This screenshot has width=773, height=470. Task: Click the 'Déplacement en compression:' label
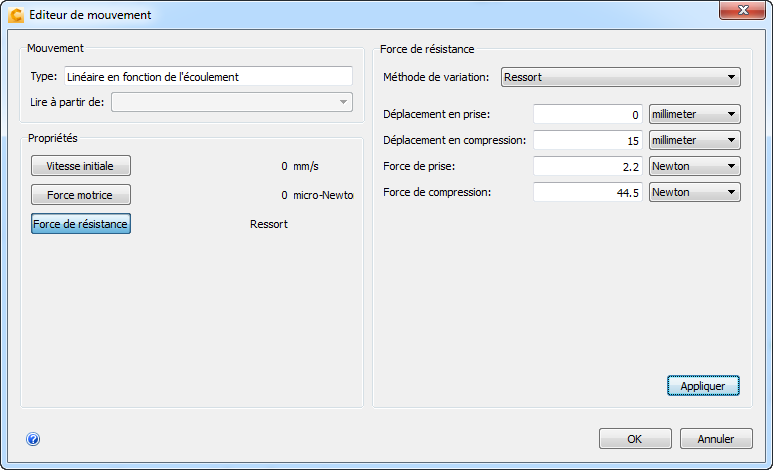tap(455, 141)
